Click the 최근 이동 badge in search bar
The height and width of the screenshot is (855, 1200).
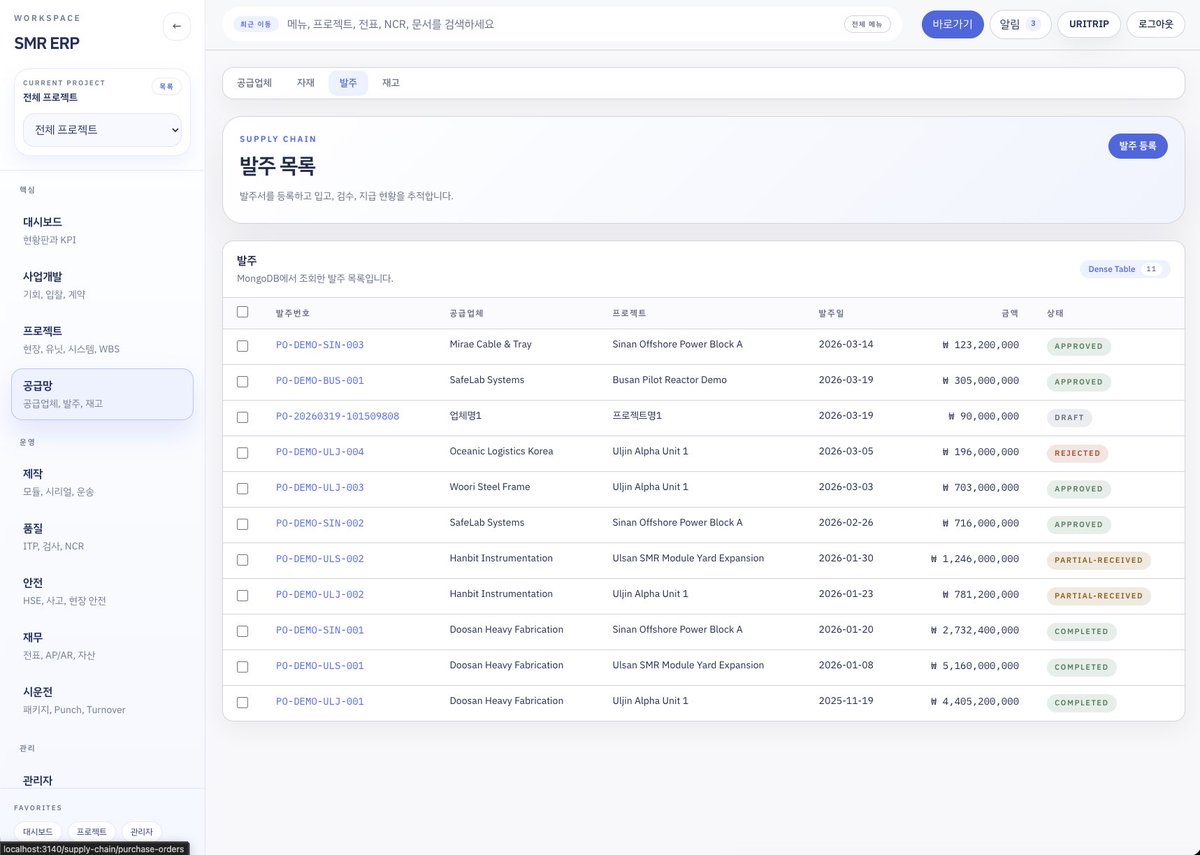[255, 24]
